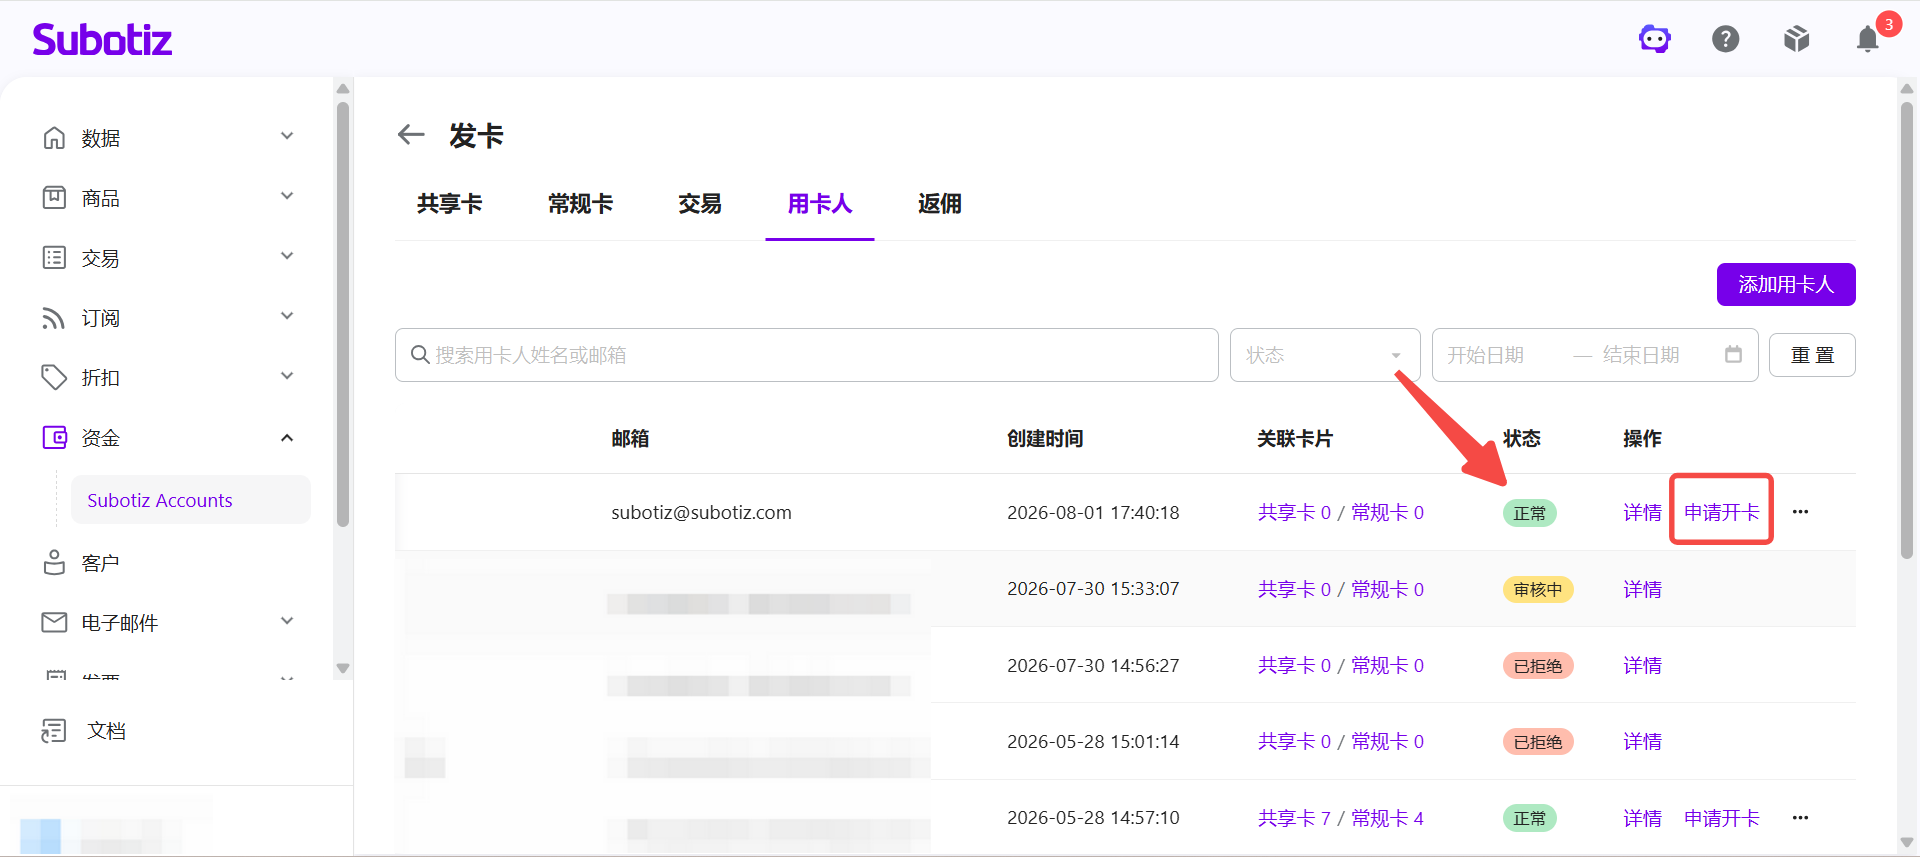Click the 商品 product icon in sidebar
The image size is (1920, 857).
point(54,197)
